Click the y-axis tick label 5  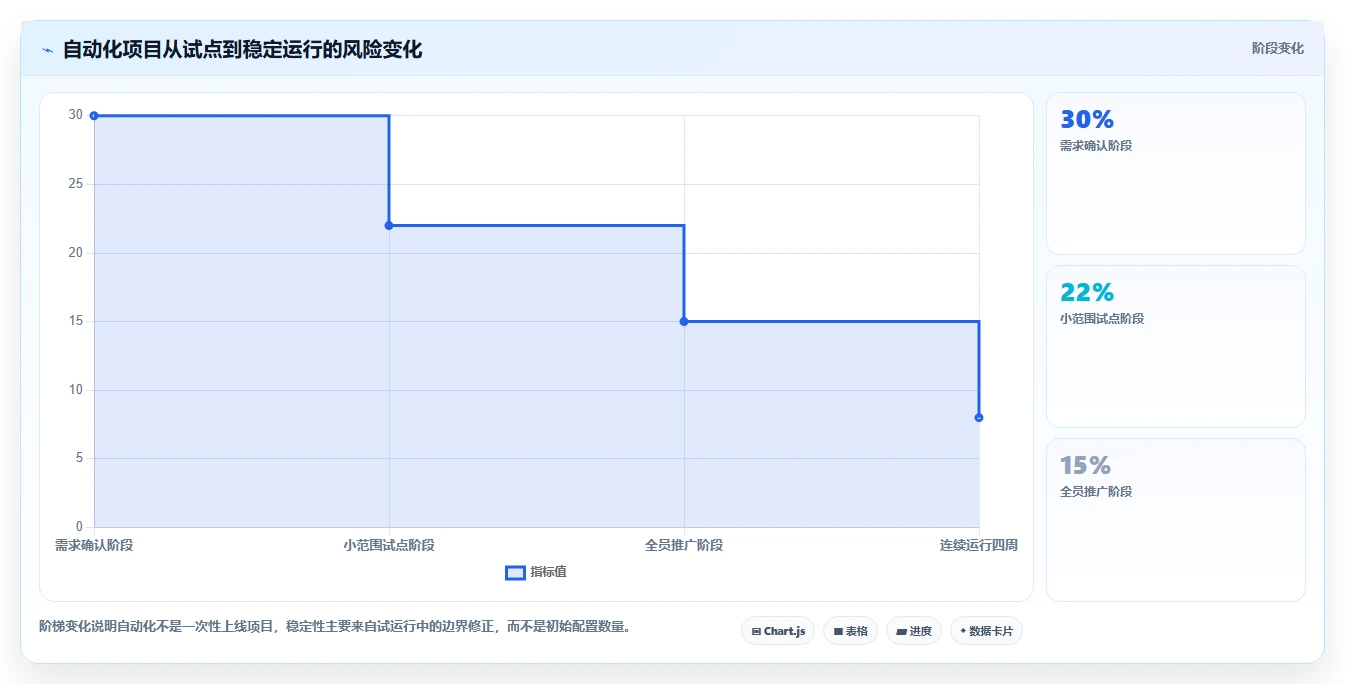click(79, 458)
